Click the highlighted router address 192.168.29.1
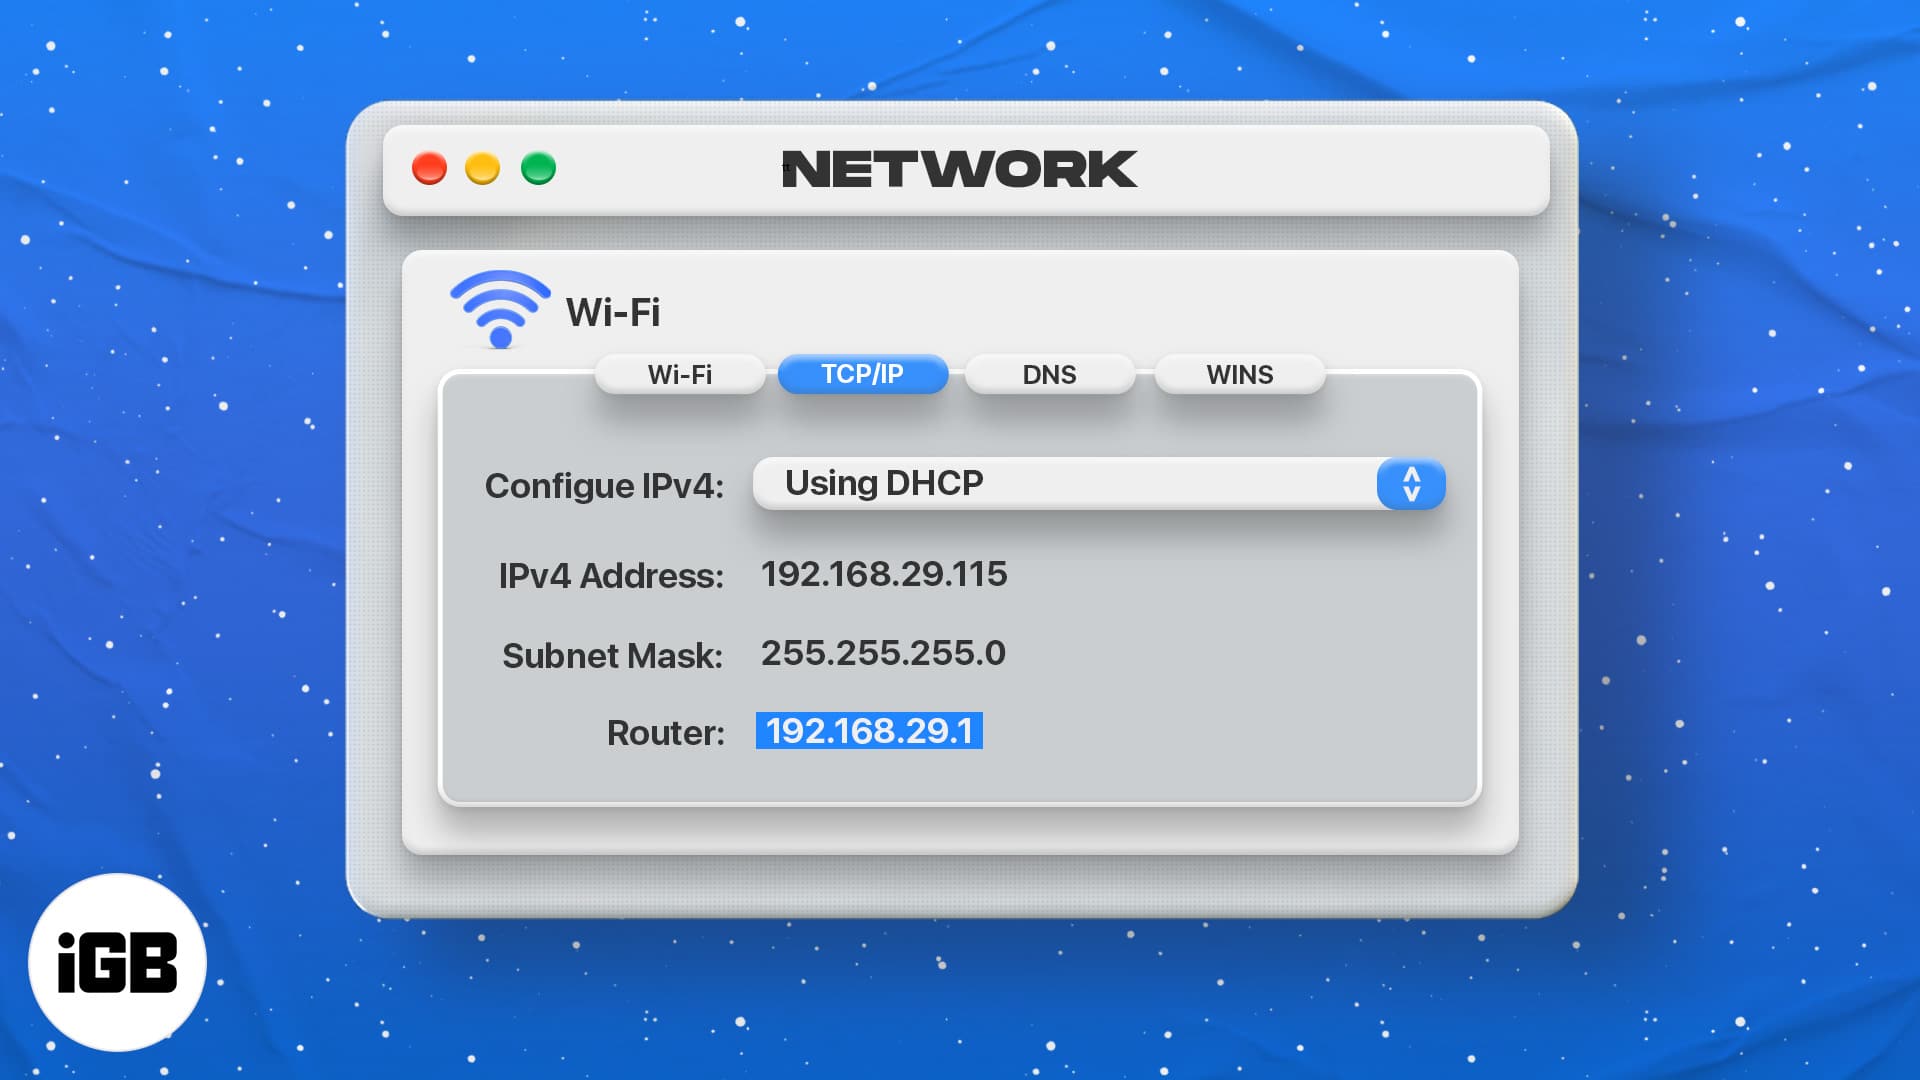Viewport: 1920px width, 1080px height. [x=869, y=731]
